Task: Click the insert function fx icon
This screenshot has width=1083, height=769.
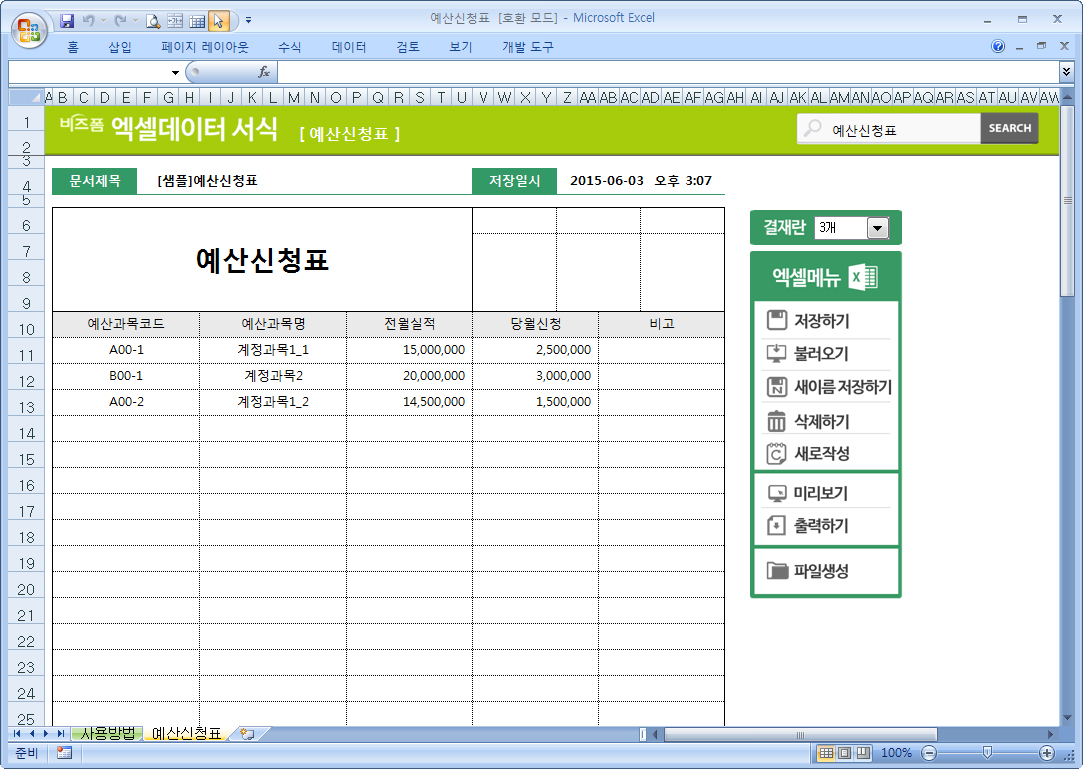Action: 264,72
